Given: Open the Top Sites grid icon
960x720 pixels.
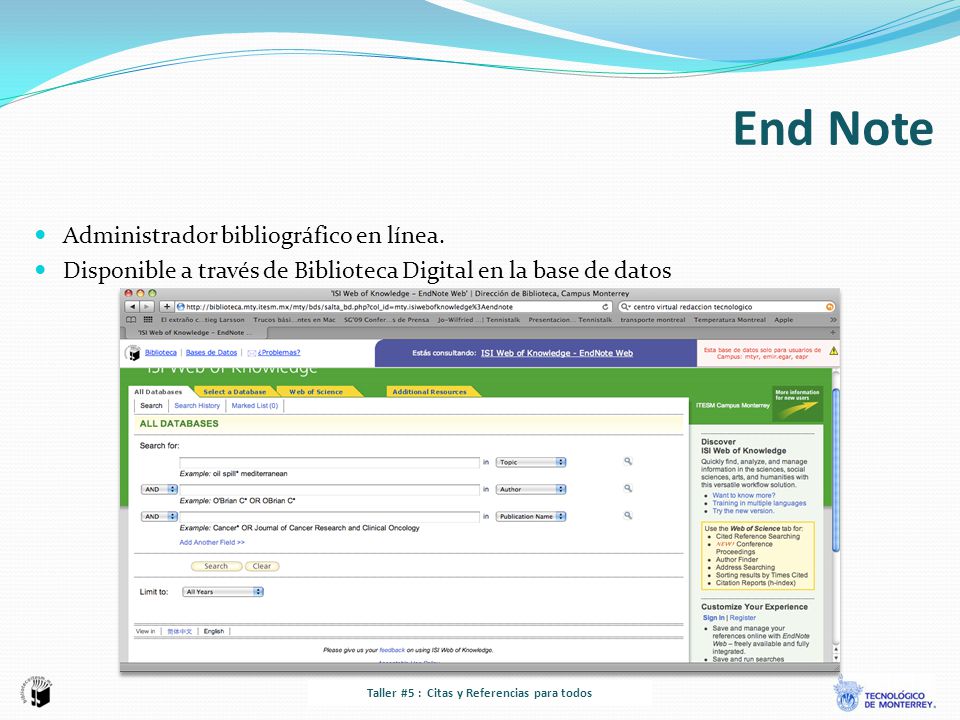Looking at the screenshot, I should (x=148, y=320).
